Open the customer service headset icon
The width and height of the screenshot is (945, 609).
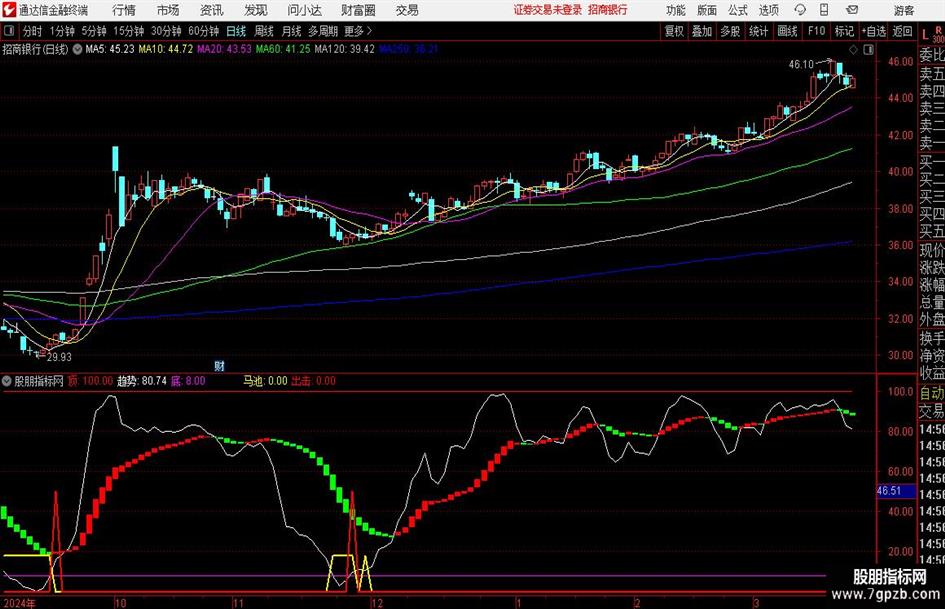pos(800,10)
